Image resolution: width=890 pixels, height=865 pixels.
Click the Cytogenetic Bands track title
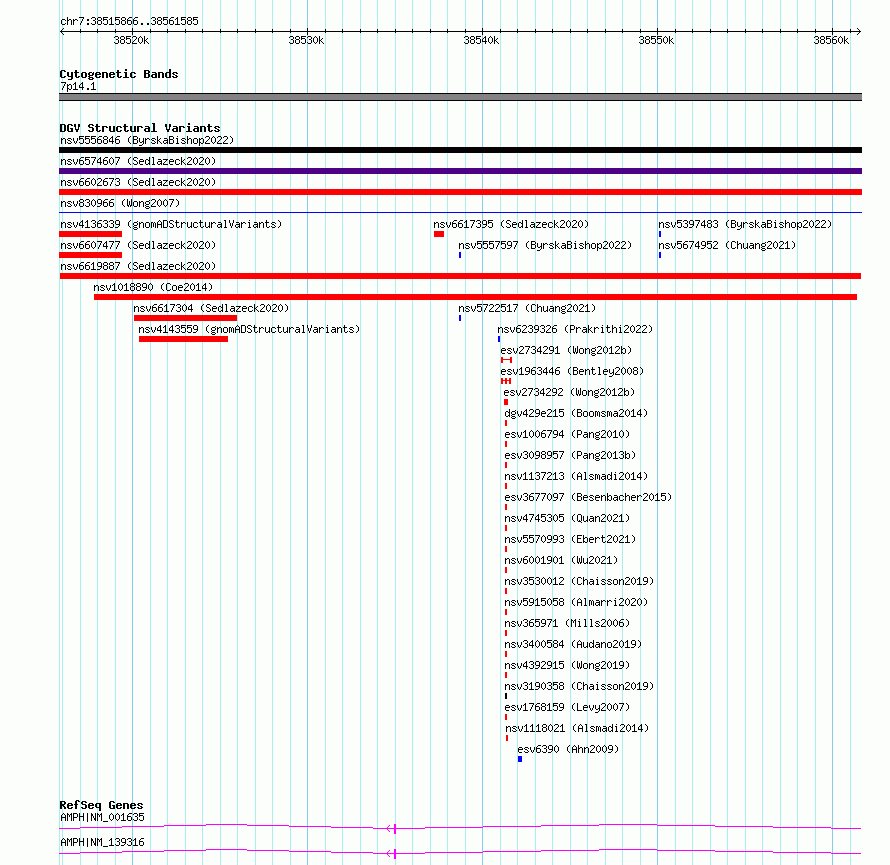tap(119, 74)
